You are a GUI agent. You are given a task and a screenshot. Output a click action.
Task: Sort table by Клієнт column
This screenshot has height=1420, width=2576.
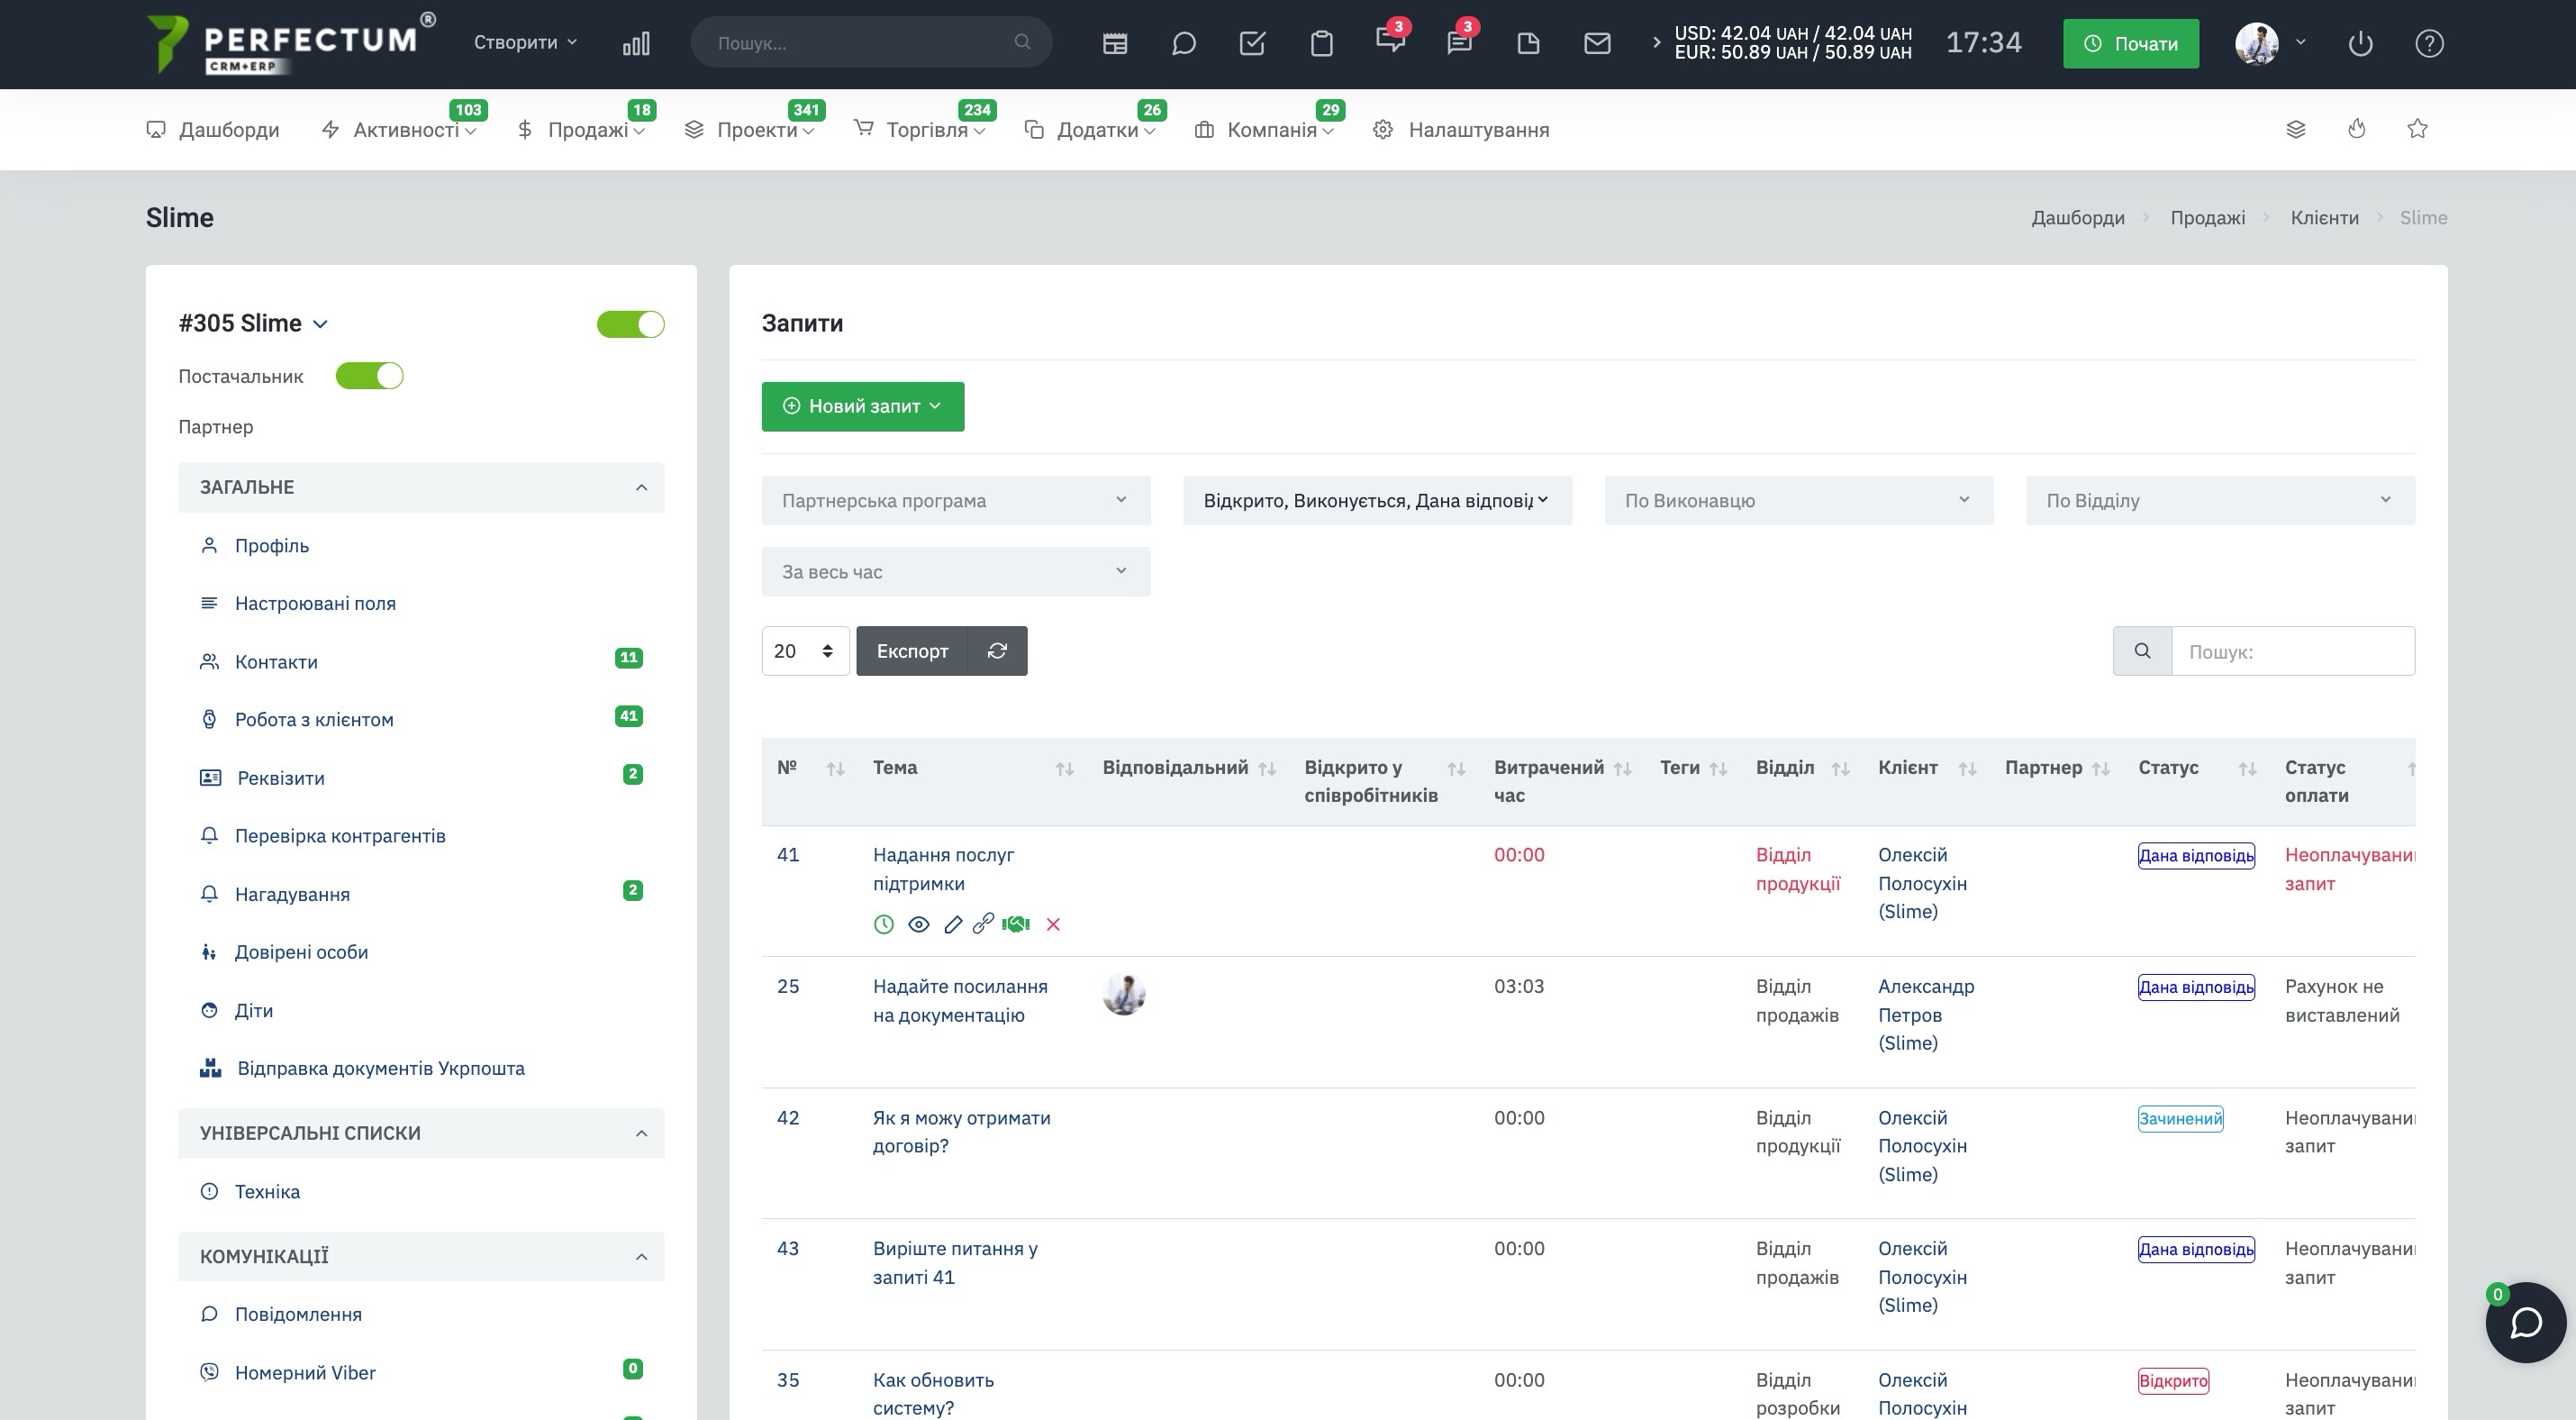[x=1967, y=768]
